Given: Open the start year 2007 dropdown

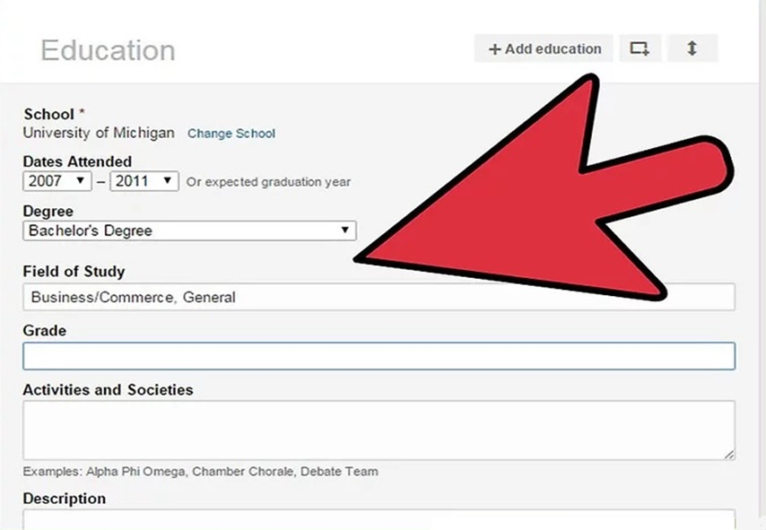Looking at the screenshot, I should tap(56, 181).
